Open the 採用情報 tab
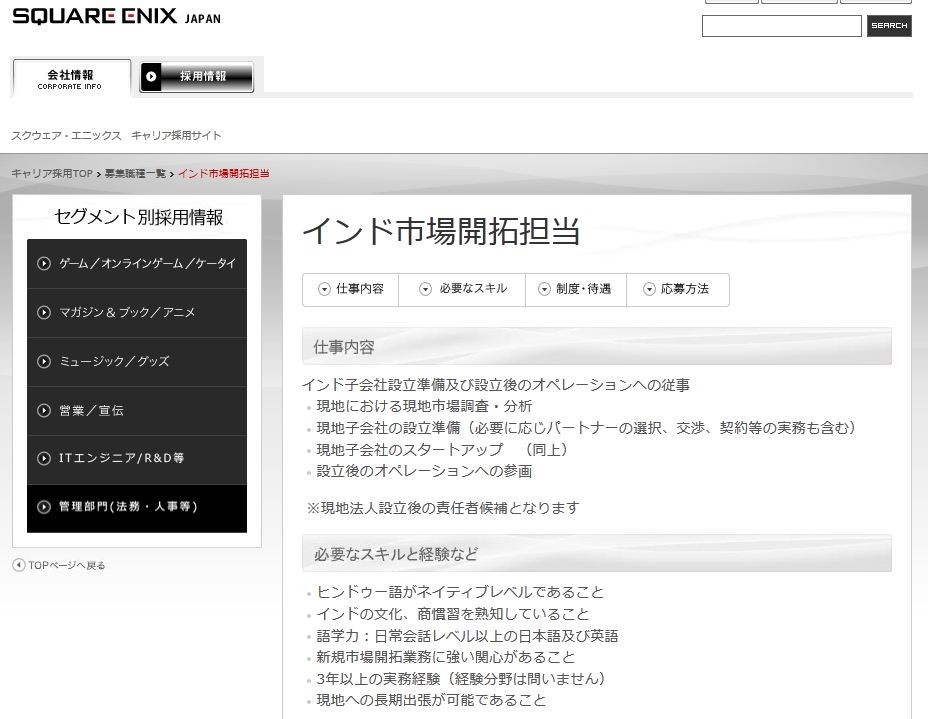The image size is (928, 719). point(196,77)
